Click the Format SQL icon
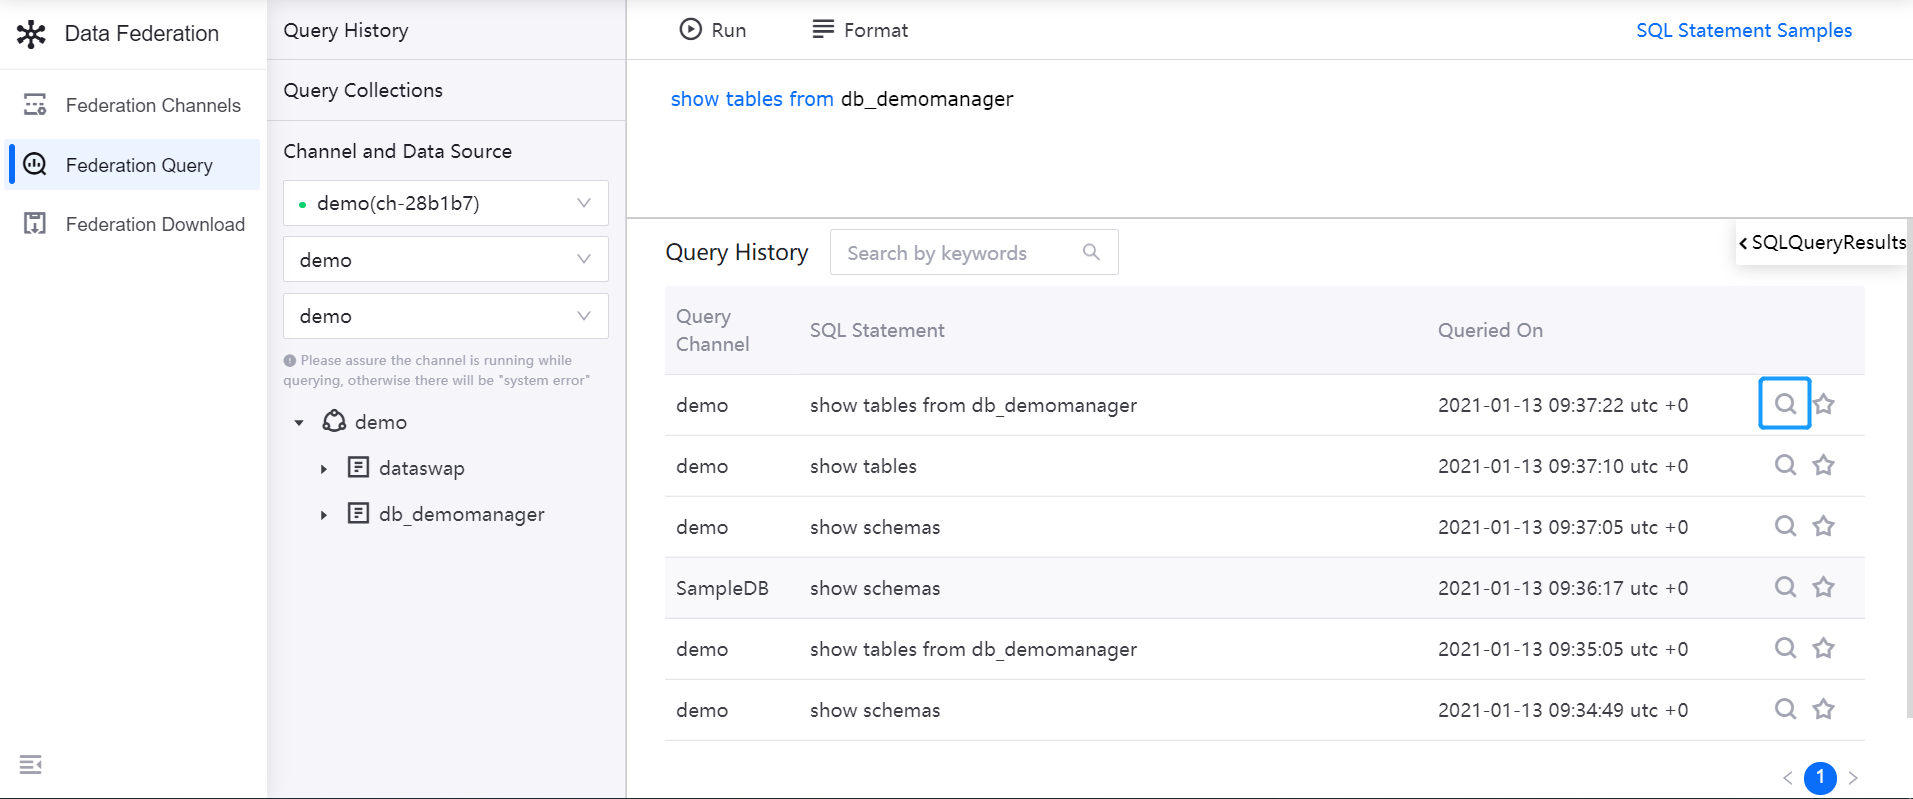 (x=823, y=29)
